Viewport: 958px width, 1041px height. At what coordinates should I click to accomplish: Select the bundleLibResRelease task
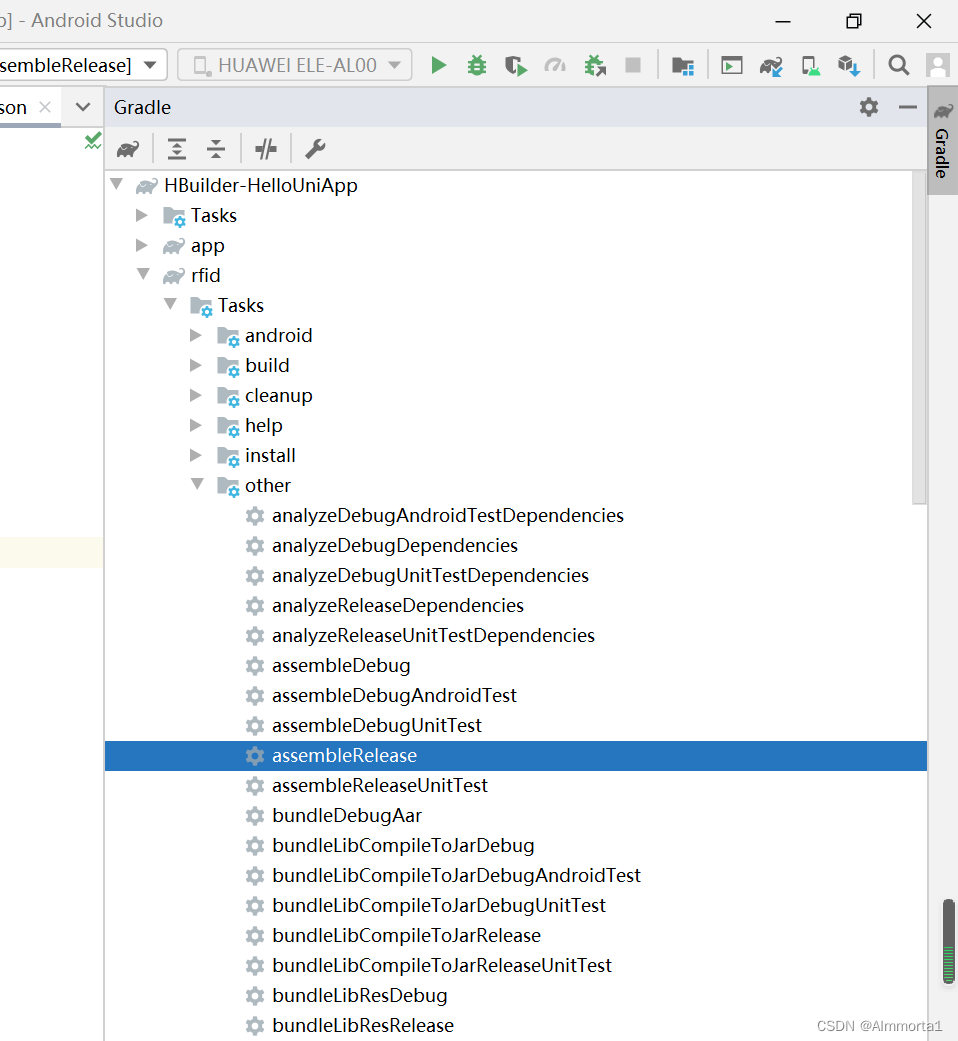click(x=363, y=1025)
